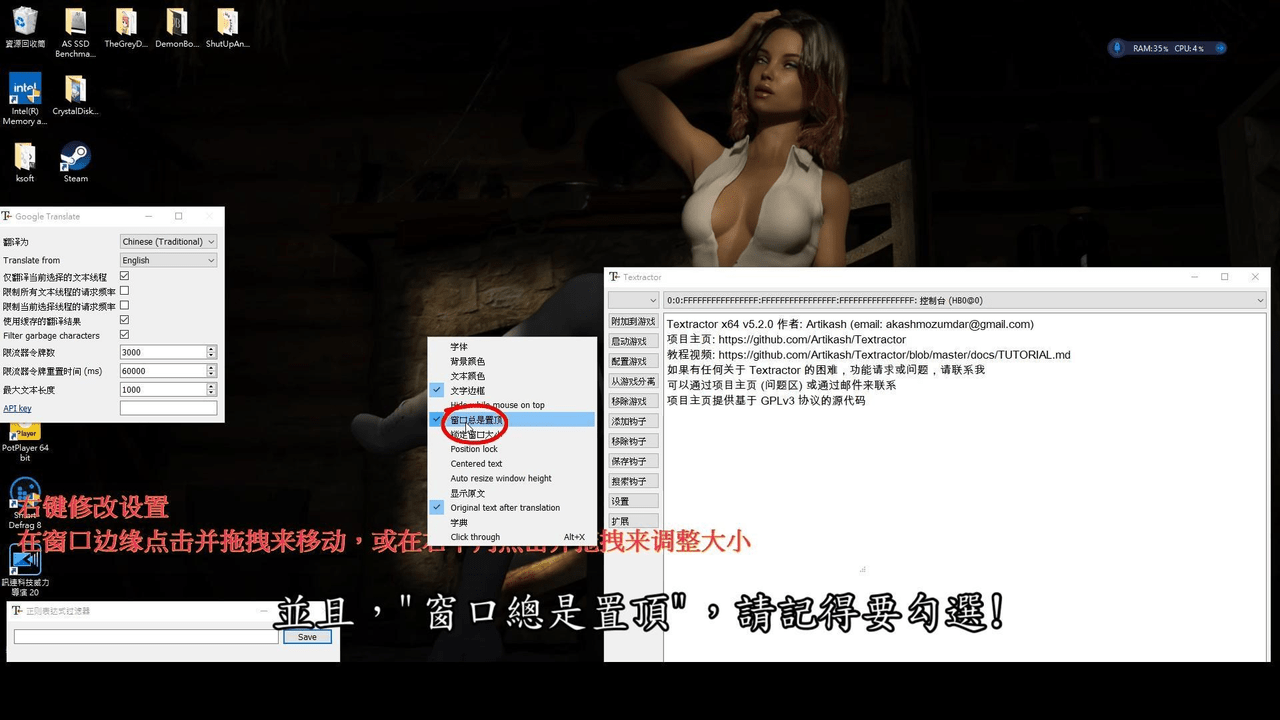
Task: Click the Smart Defrag 8 desktop icon
Action: pyautogui.click(x=25, y=505)
